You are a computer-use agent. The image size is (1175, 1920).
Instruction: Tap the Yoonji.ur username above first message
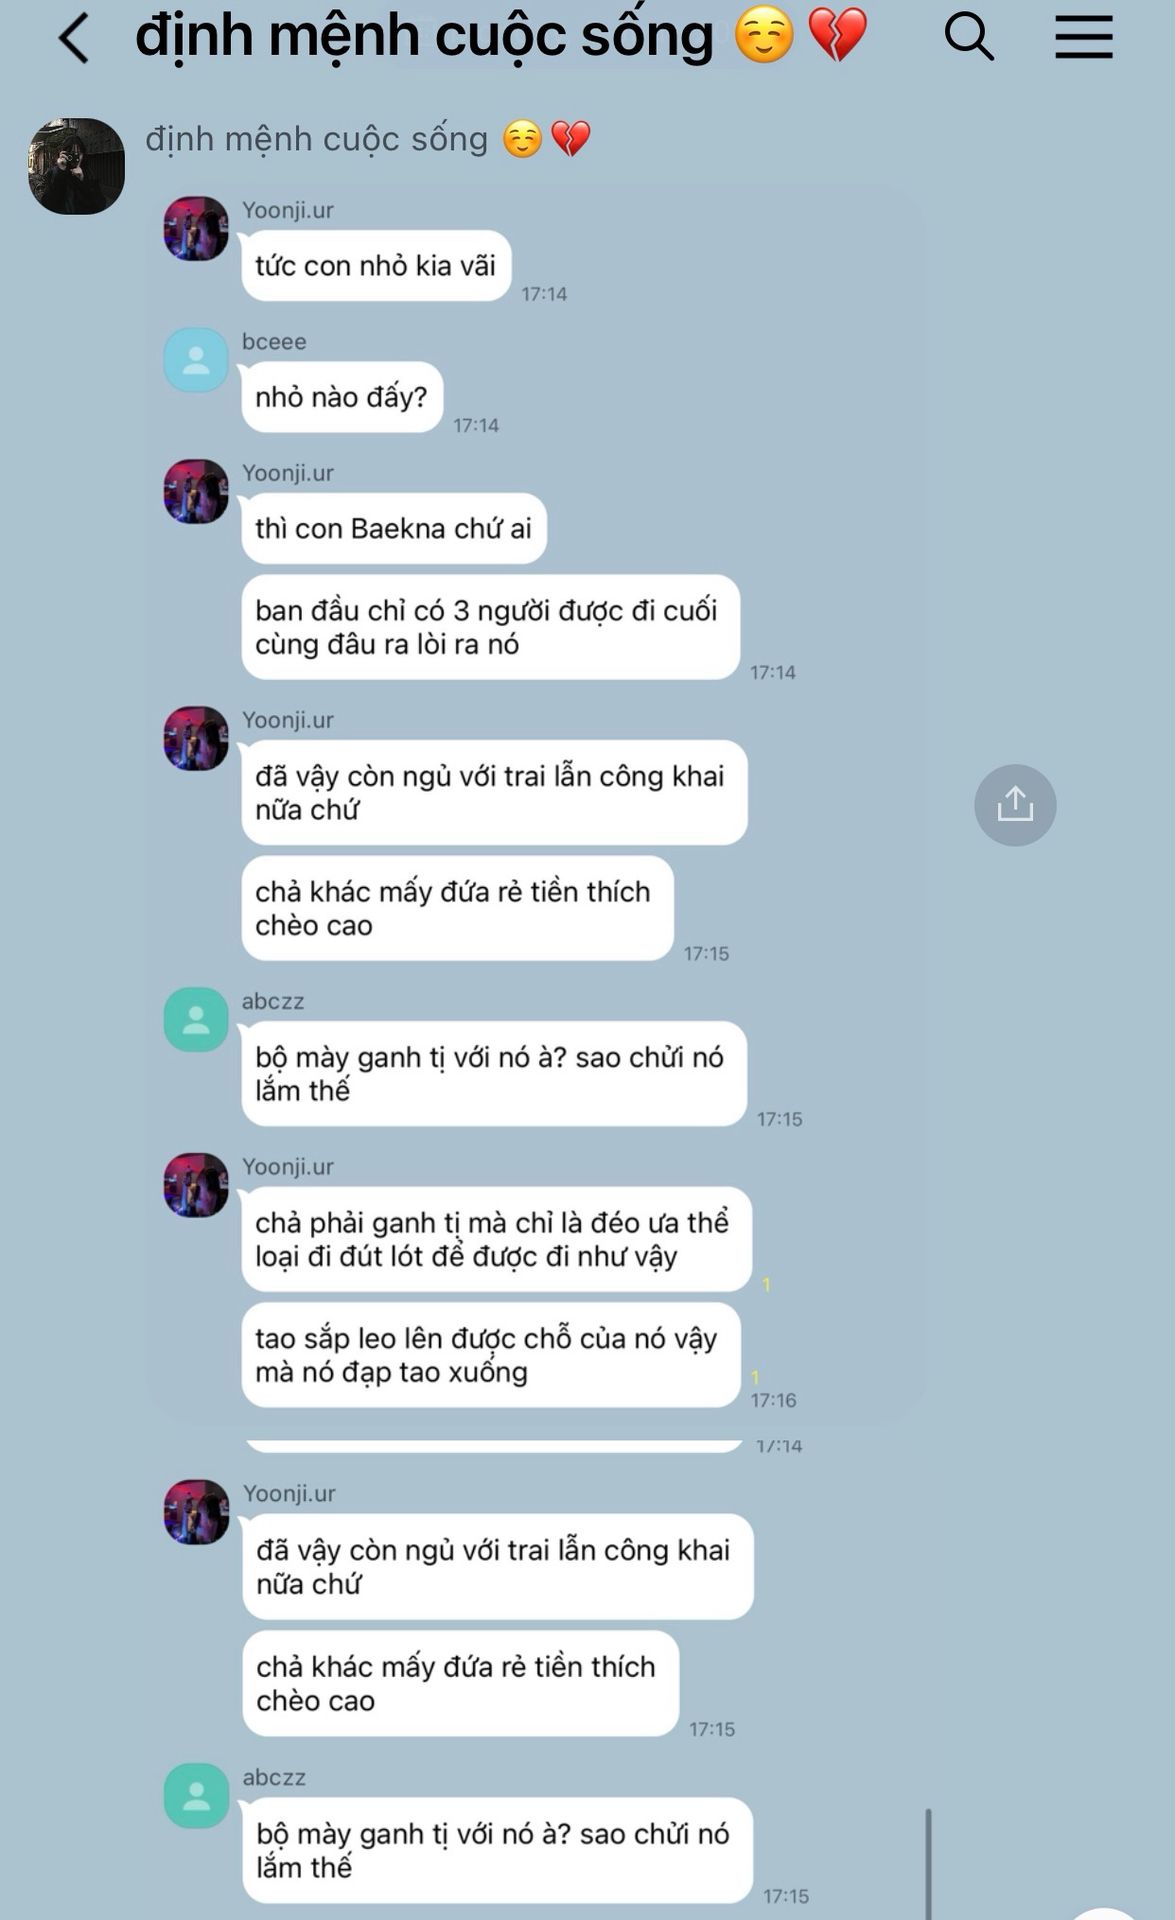pyautogui.click(x=288, y=210)
